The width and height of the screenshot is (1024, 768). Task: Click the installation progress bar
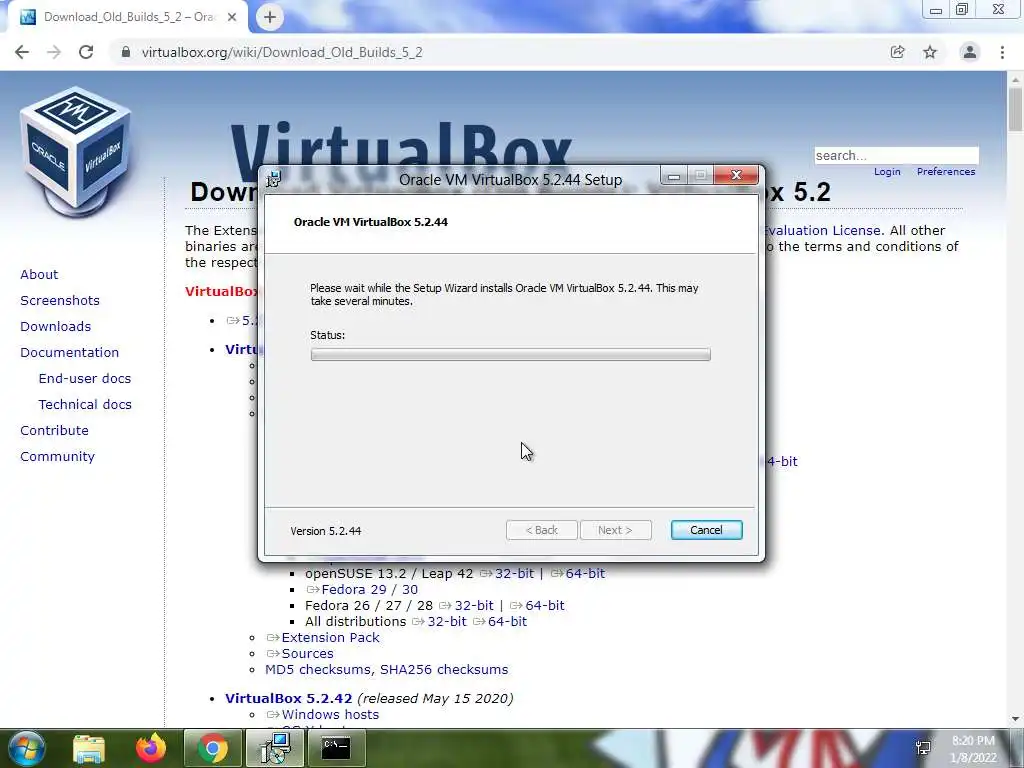(x=510, y=355)
